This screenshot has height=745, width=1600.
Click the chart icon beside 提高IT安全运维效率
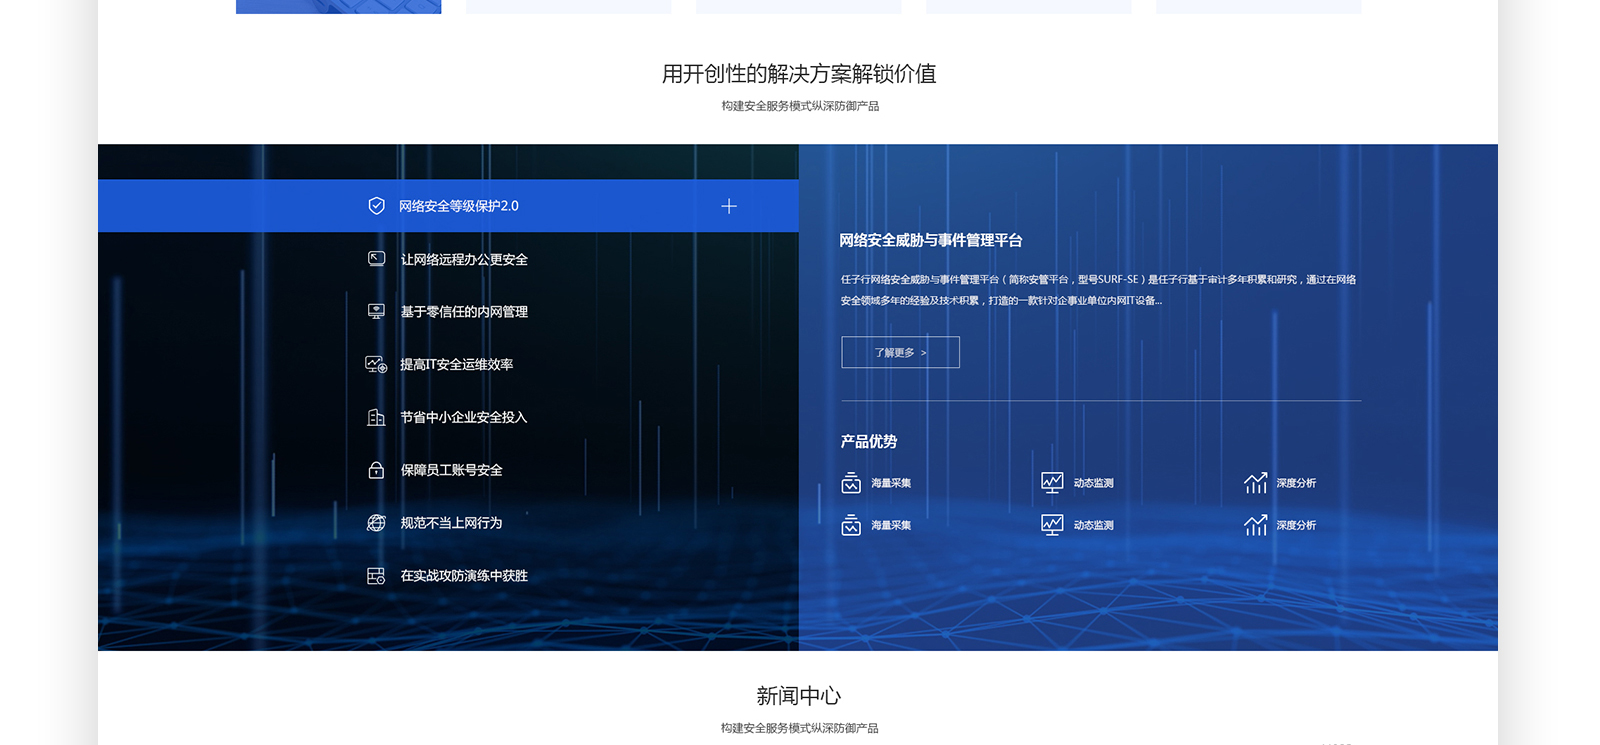[x=376, y=365]
